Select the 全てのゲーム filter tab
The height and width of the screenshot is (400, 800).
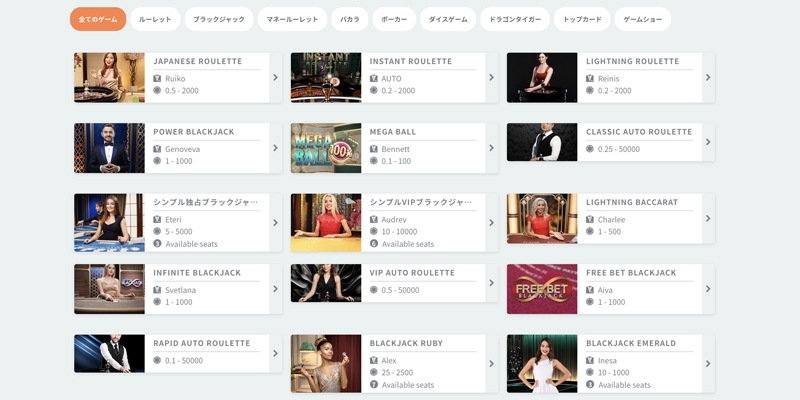(98, 19)
